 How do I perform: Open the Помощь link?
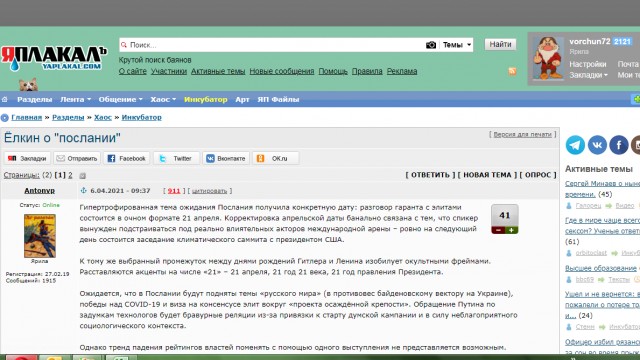[x=333, y=71]
